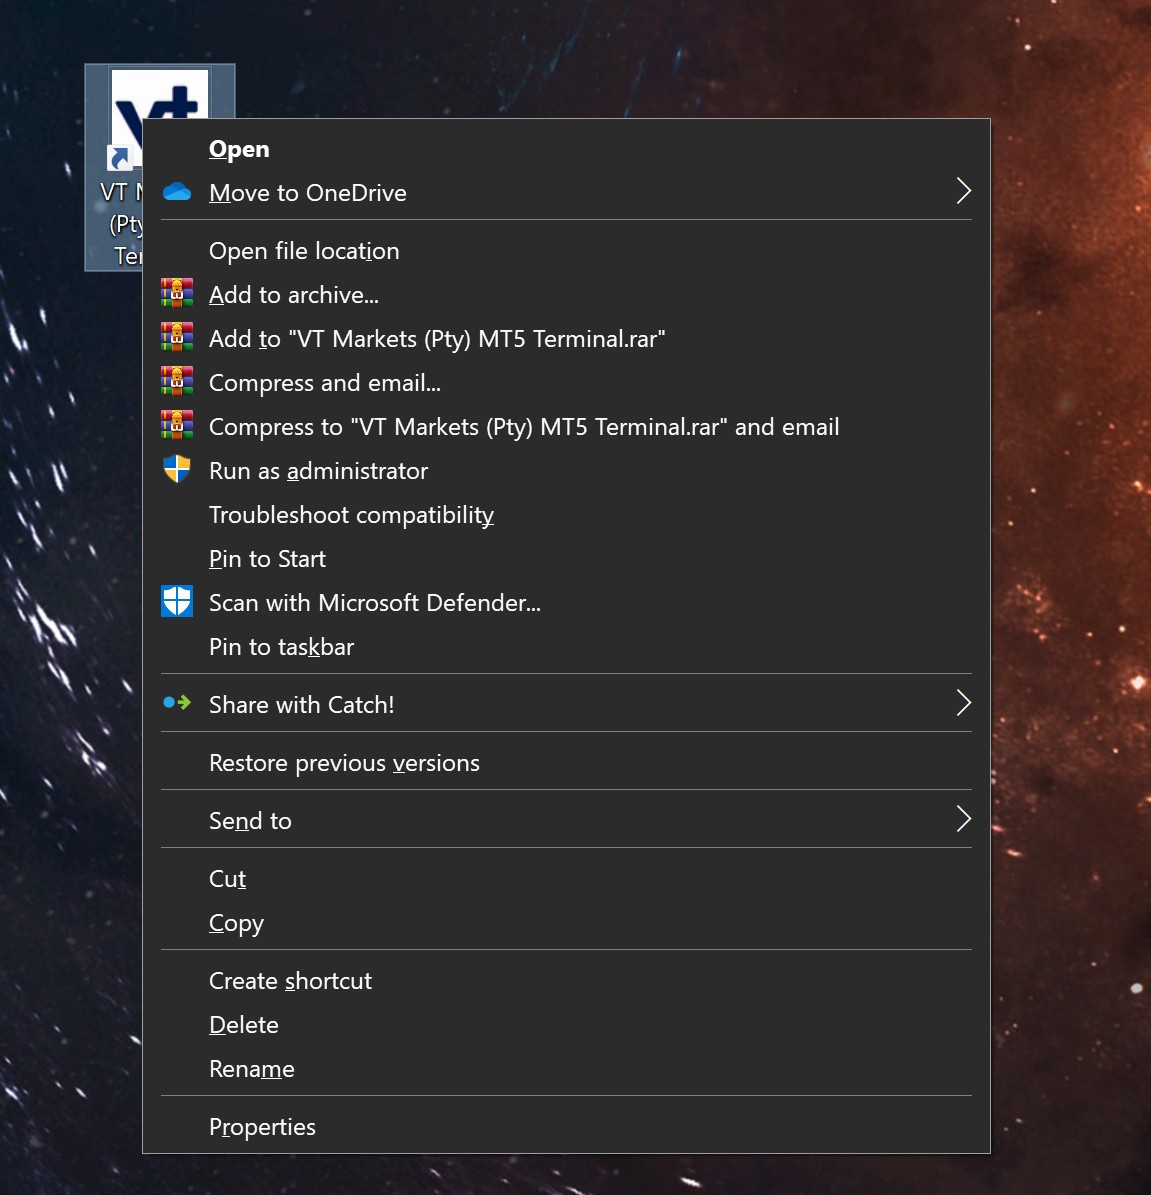1151x1195 pixels.
Task: Select Create shortcut
Action: click(566, 981)
